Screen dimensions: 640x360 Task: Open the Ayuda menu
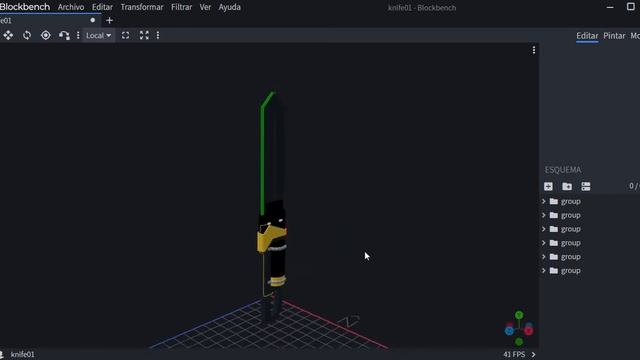(229, 7)
